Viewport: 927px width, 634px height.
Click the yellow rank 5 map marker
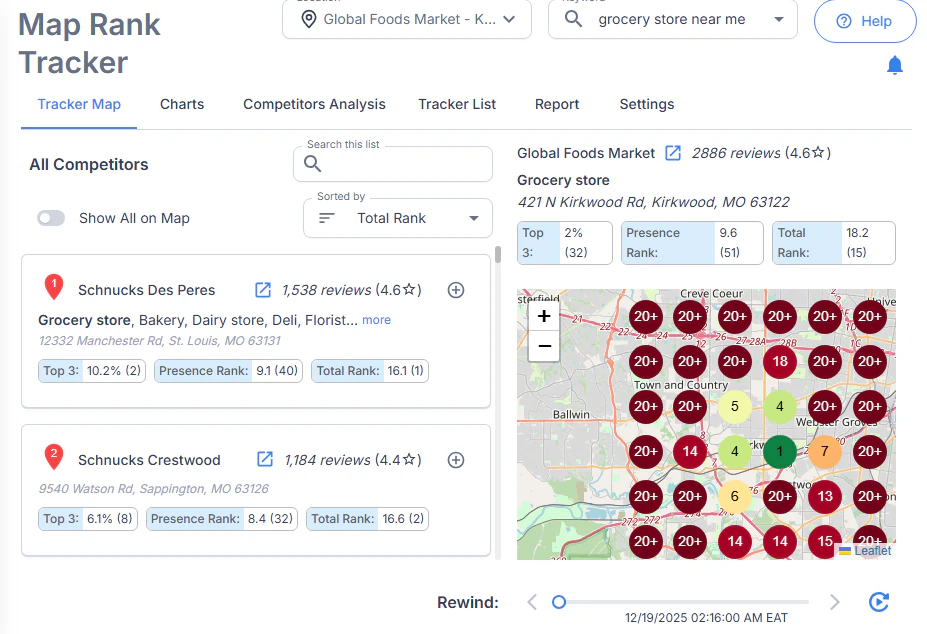point(734,406)
